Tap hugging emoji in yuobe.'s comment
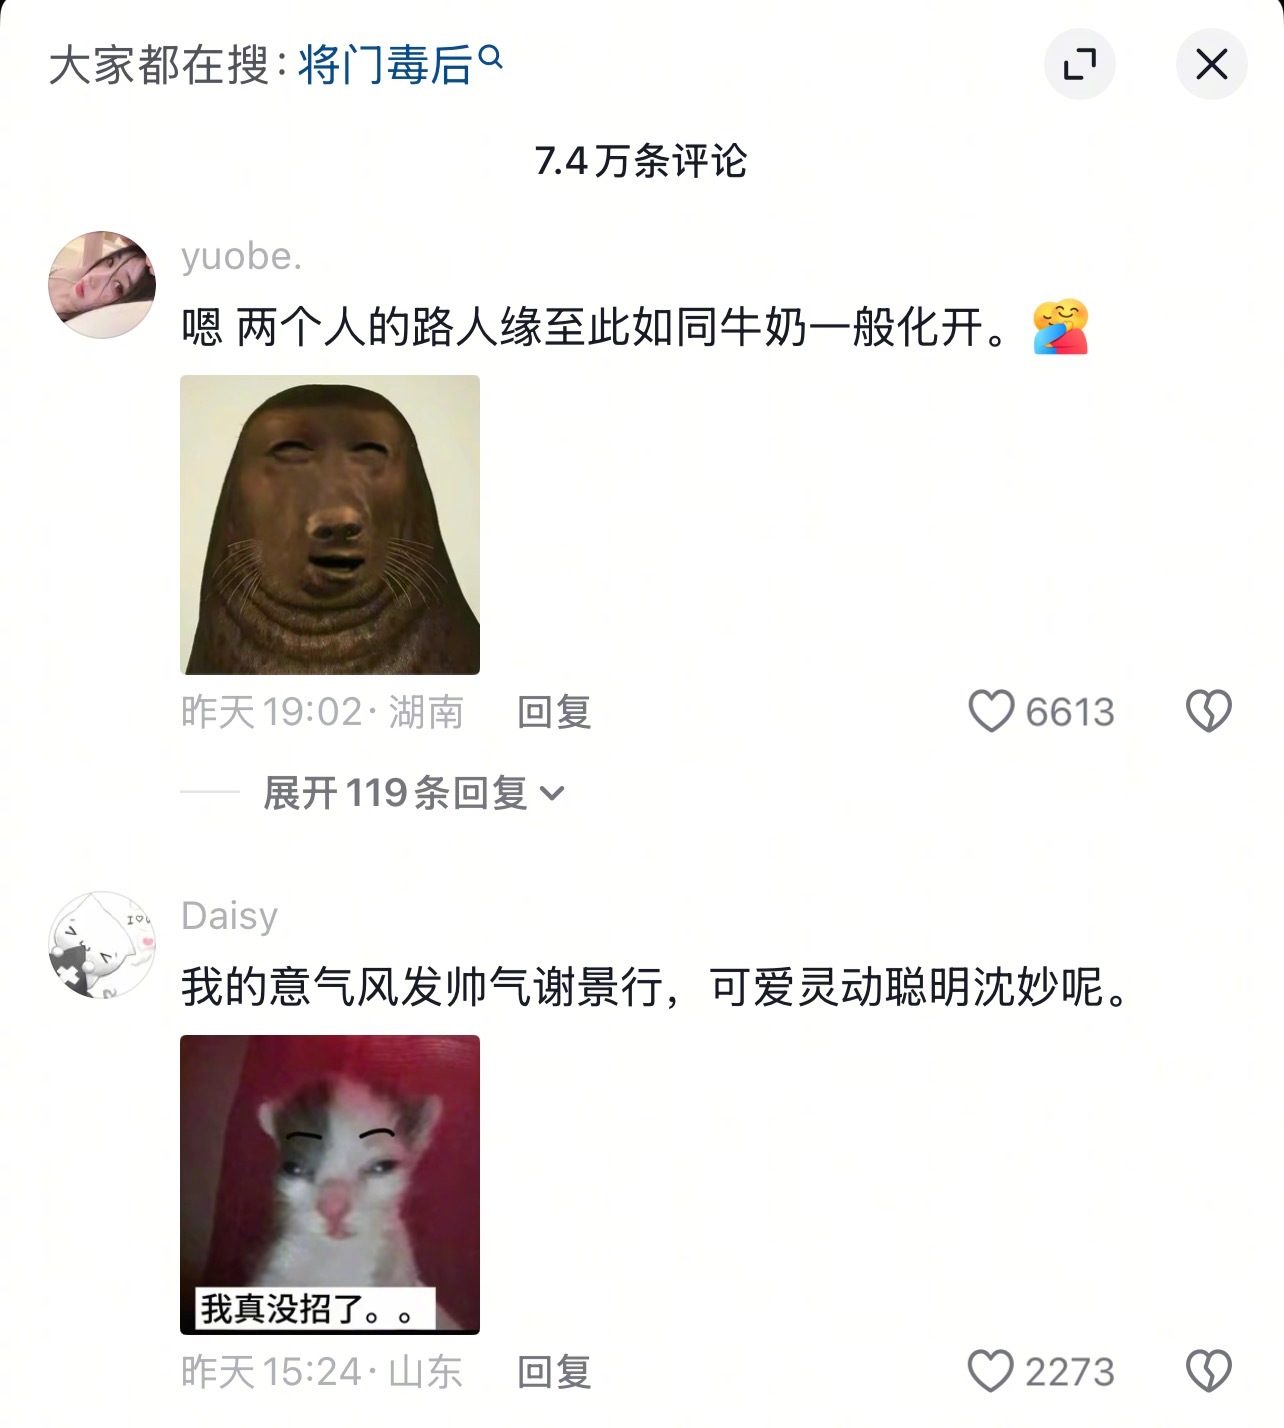 (x=1060, y=327)
